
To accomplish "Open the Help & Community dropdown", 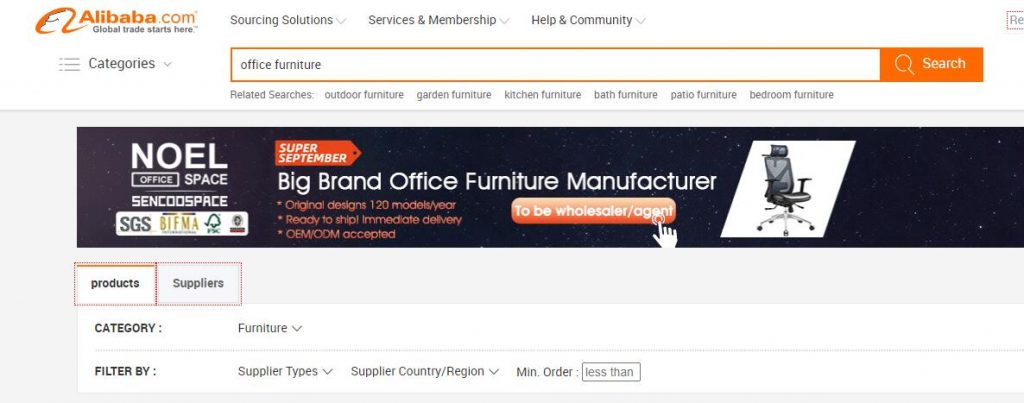I will point(588,20).
